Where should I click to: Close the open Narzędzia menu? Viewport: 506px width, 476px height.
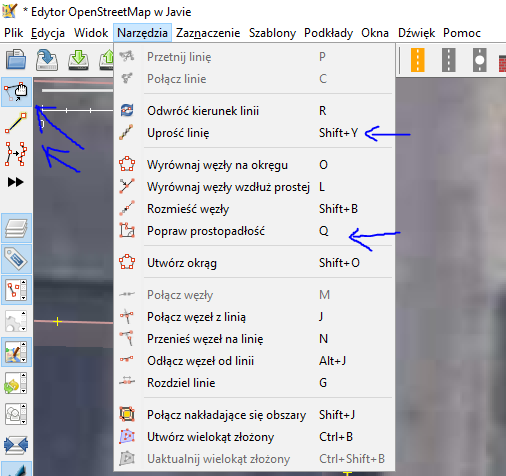pos(142,33)
